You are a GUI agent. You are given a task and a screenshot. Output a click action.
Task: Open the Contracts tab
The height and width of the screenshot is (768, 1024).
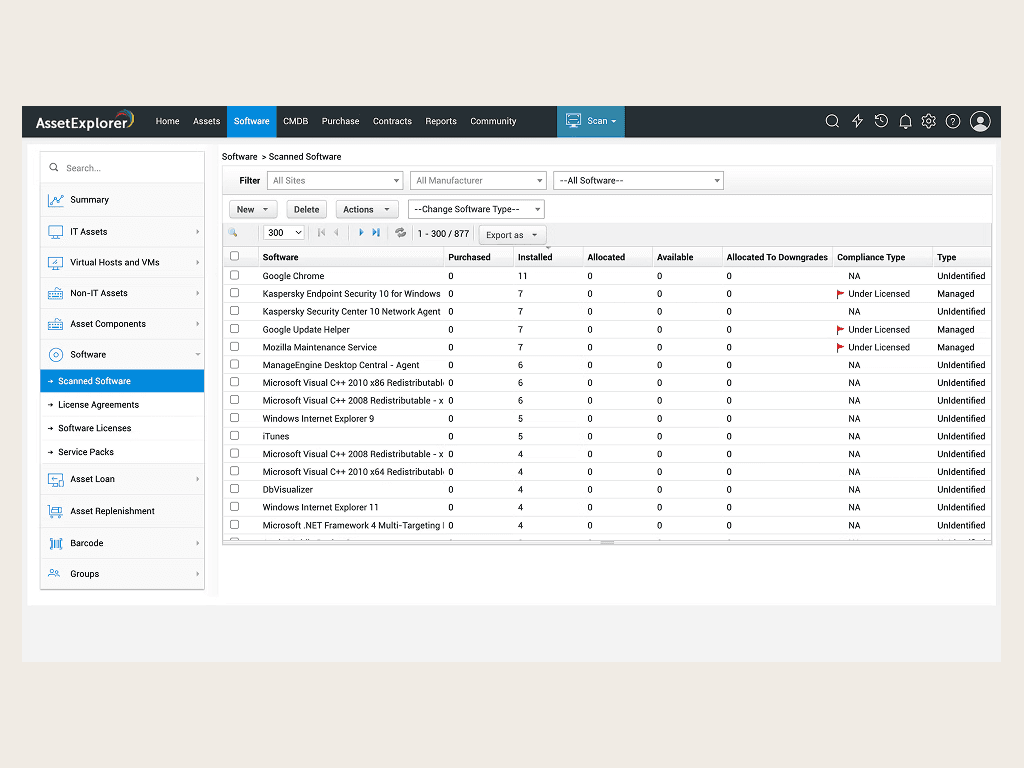[x=392, y=121]
